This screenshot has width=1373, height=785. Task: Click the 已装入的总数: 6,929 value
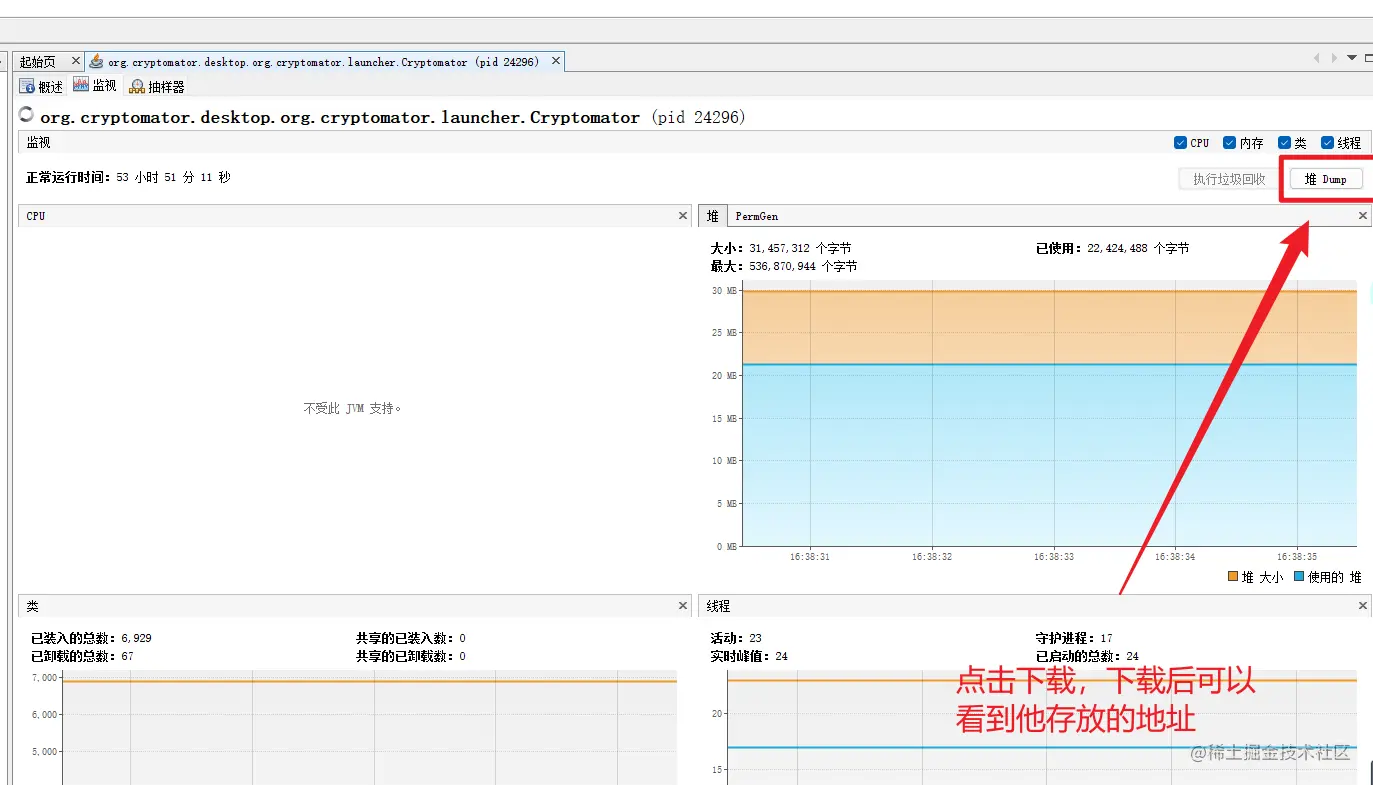pos(91,638)
